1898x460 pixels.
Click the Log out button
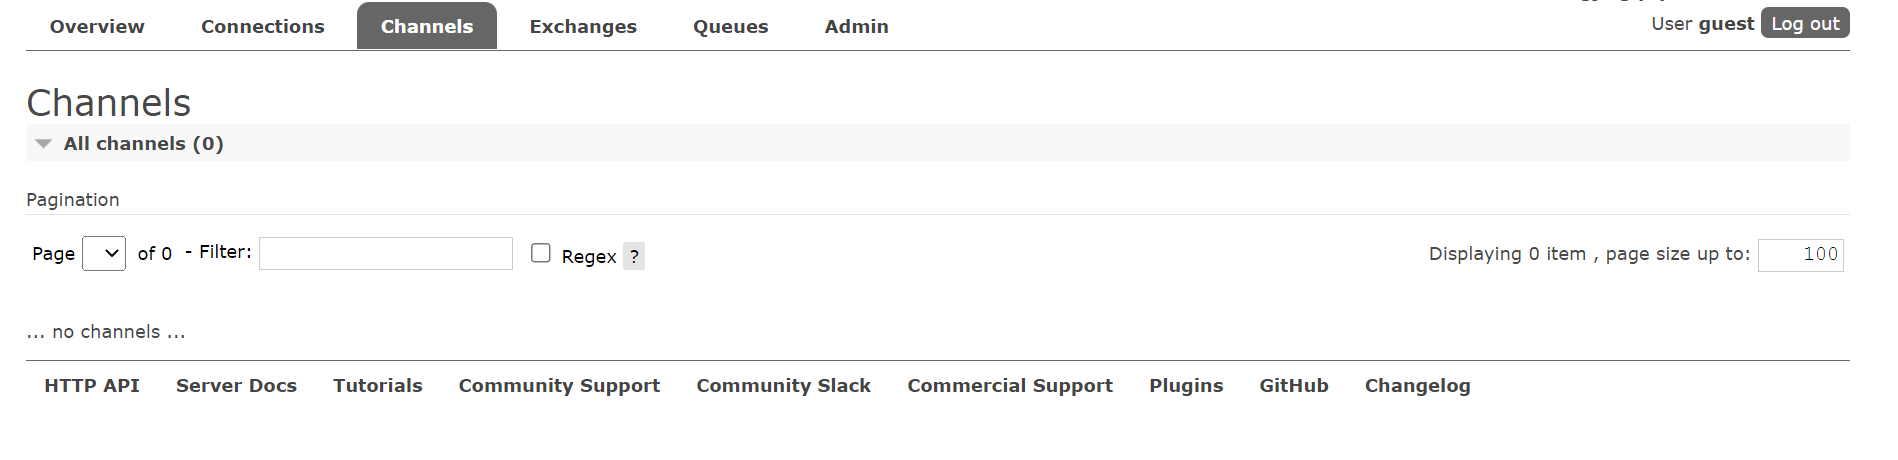pos(1805,23)
